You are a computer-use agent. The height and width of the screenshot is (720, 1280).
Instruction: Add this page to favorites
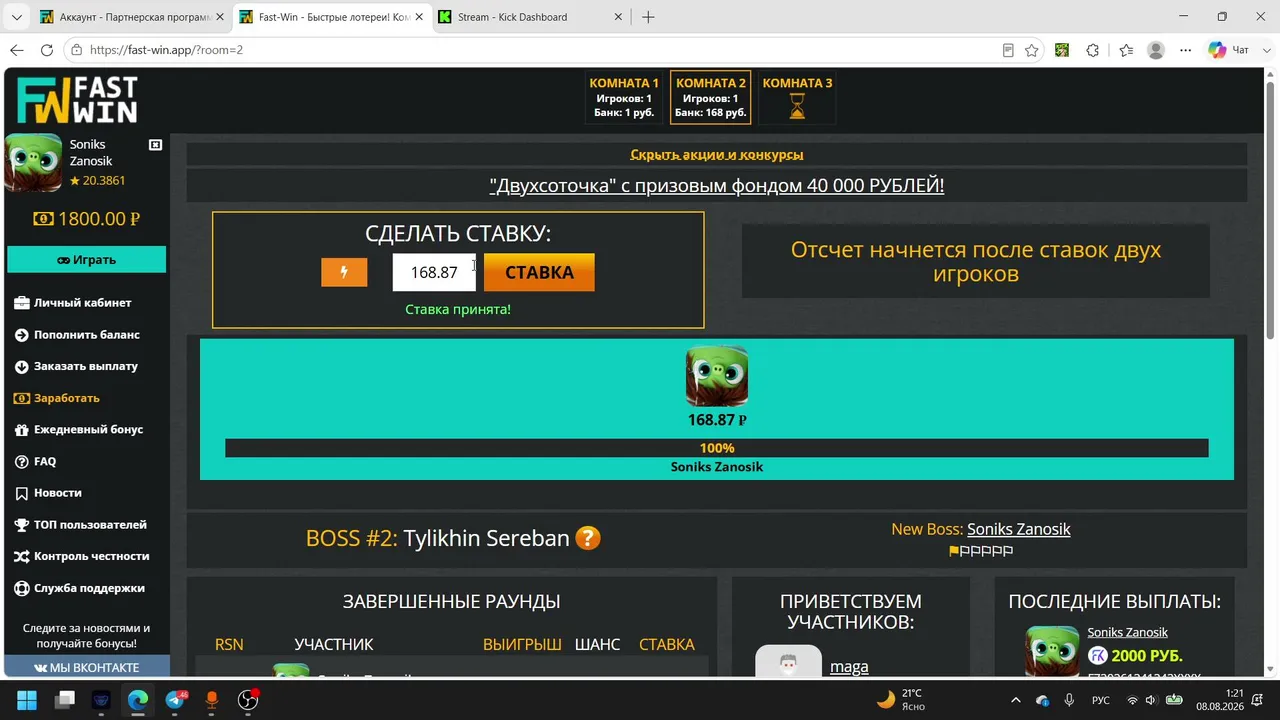(x=1031, y=50)
